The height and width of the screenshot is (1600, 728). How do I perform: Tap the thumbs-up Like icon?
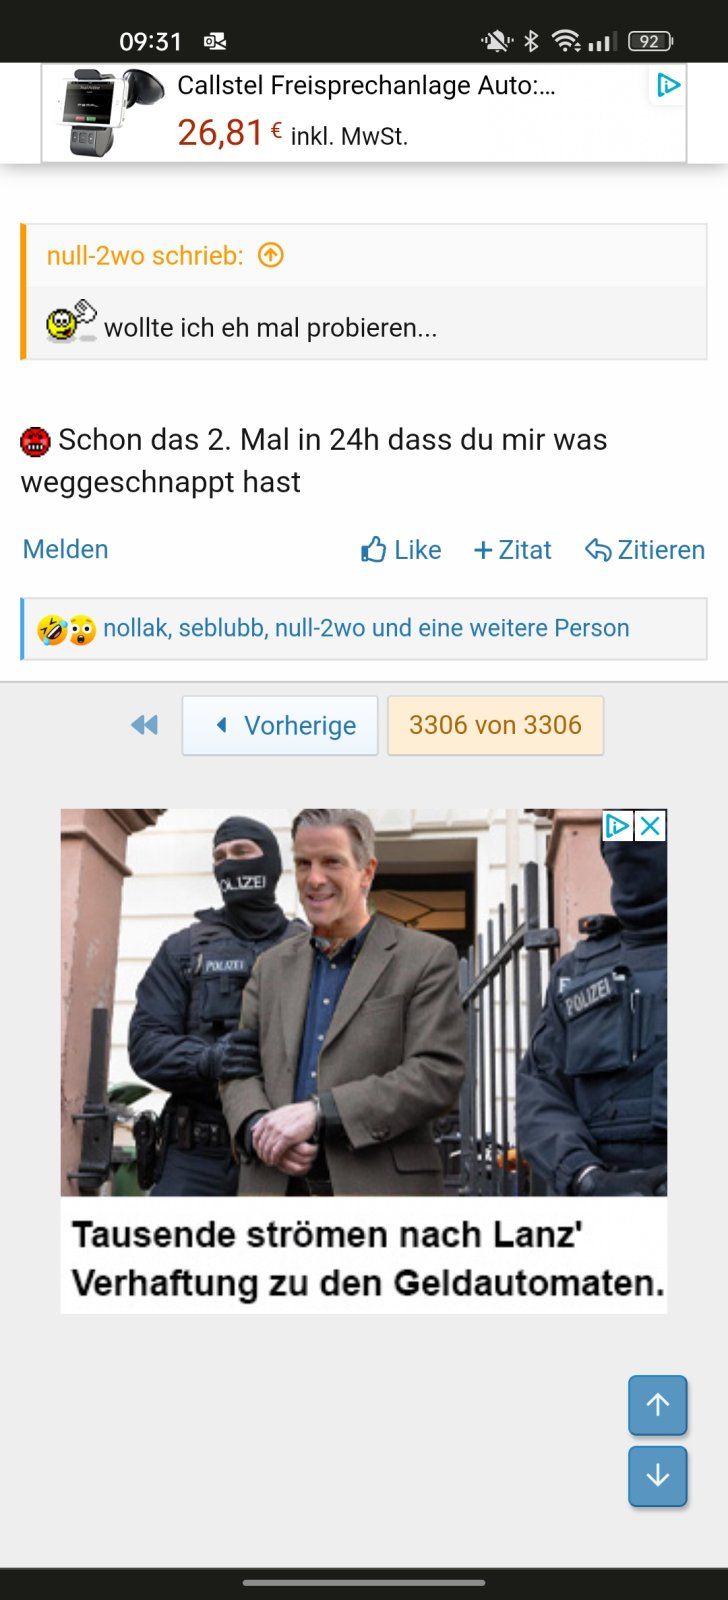(374, 550)
